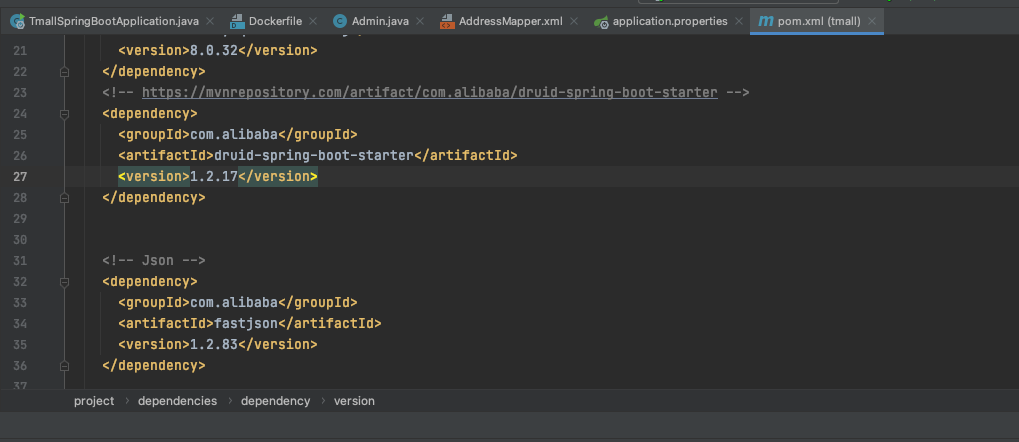This screenshot has width=1019, height=442.
Task: Close the Admin.java tab
Action: (420, 21)
